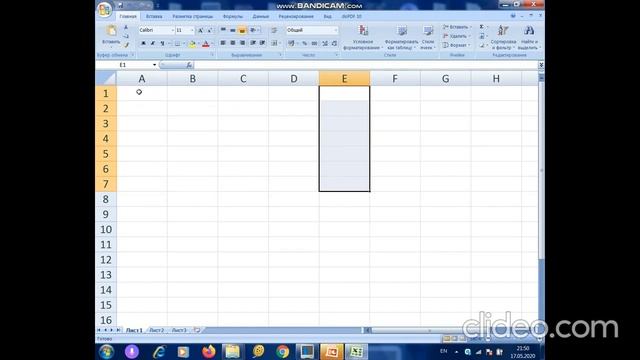Switch to the Review ribbon tab

coord(296,16)
